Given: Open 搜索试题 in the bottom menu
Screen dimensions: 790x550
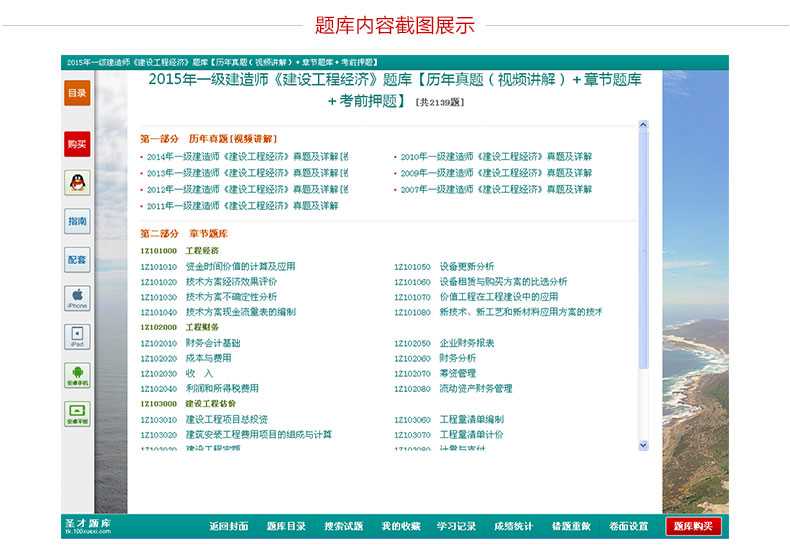Looking at the screenshot, I should 343,526.
